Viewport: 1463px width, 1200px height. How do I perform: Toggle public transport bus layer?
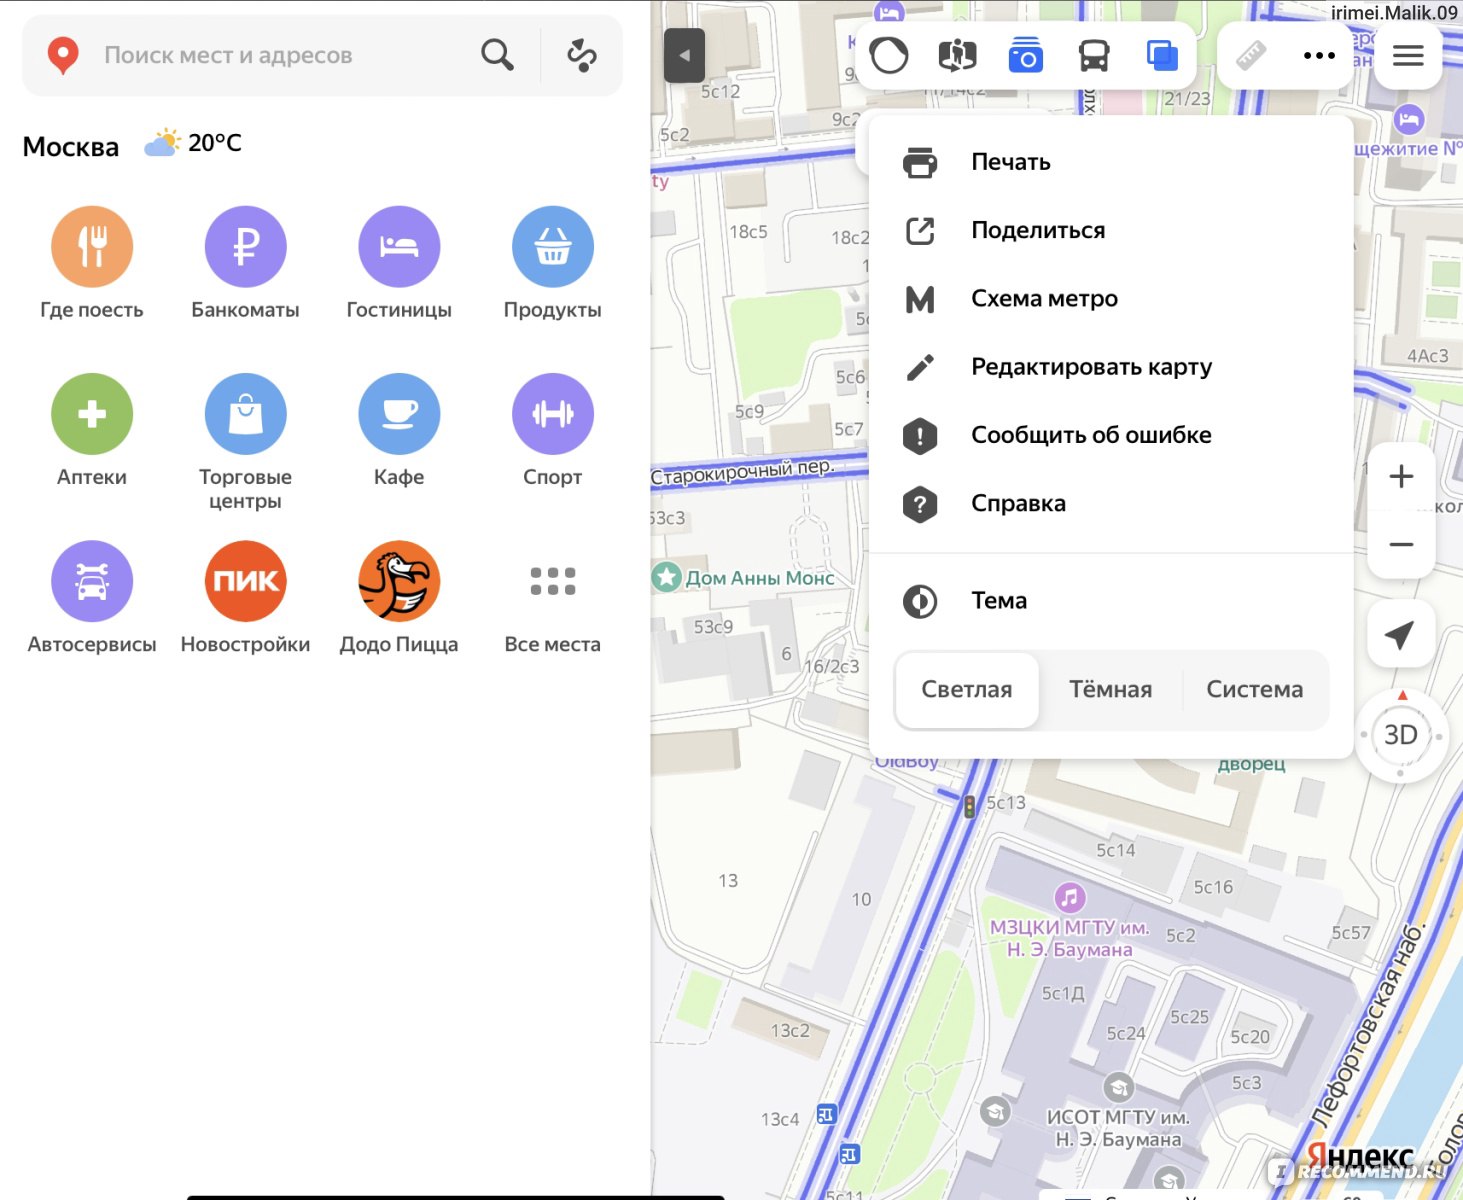(x=1094, y=55)
